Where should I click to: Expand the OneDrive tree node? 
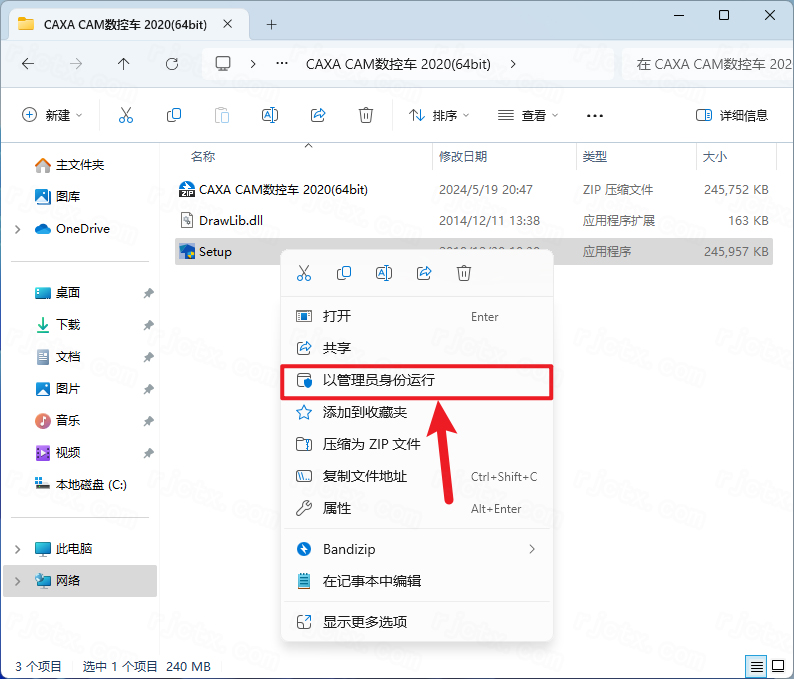pyautogui.click(x=18, y=229)
